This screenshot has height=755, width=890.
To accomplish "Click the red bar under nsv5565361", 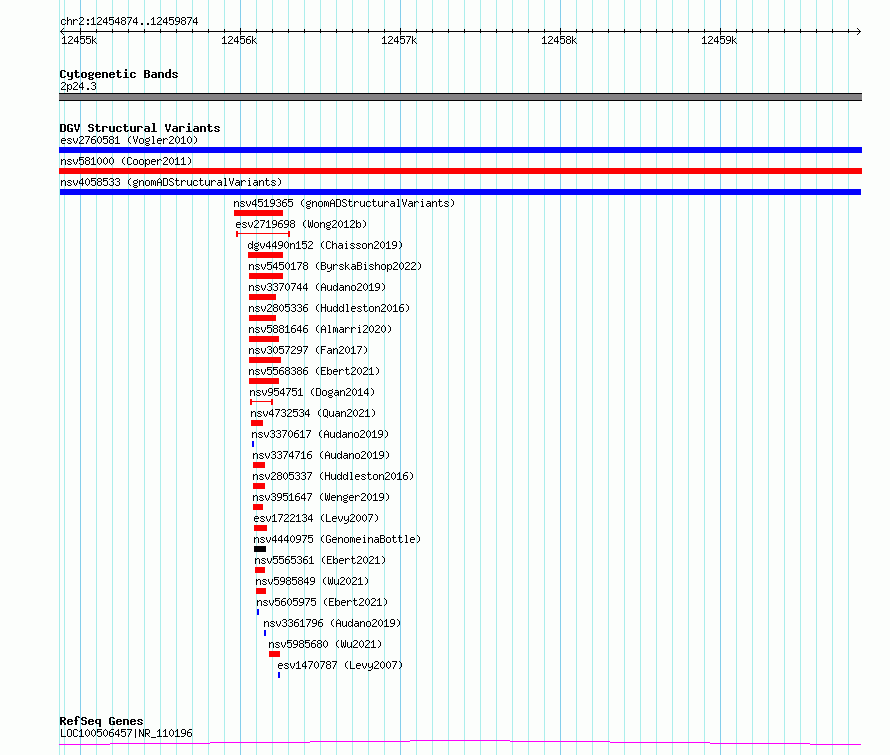I will 260,570.
